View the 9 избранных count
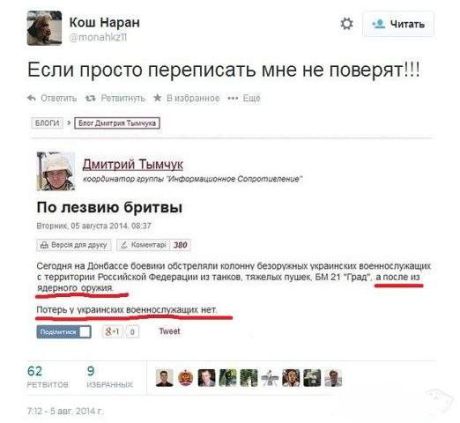 110,377
